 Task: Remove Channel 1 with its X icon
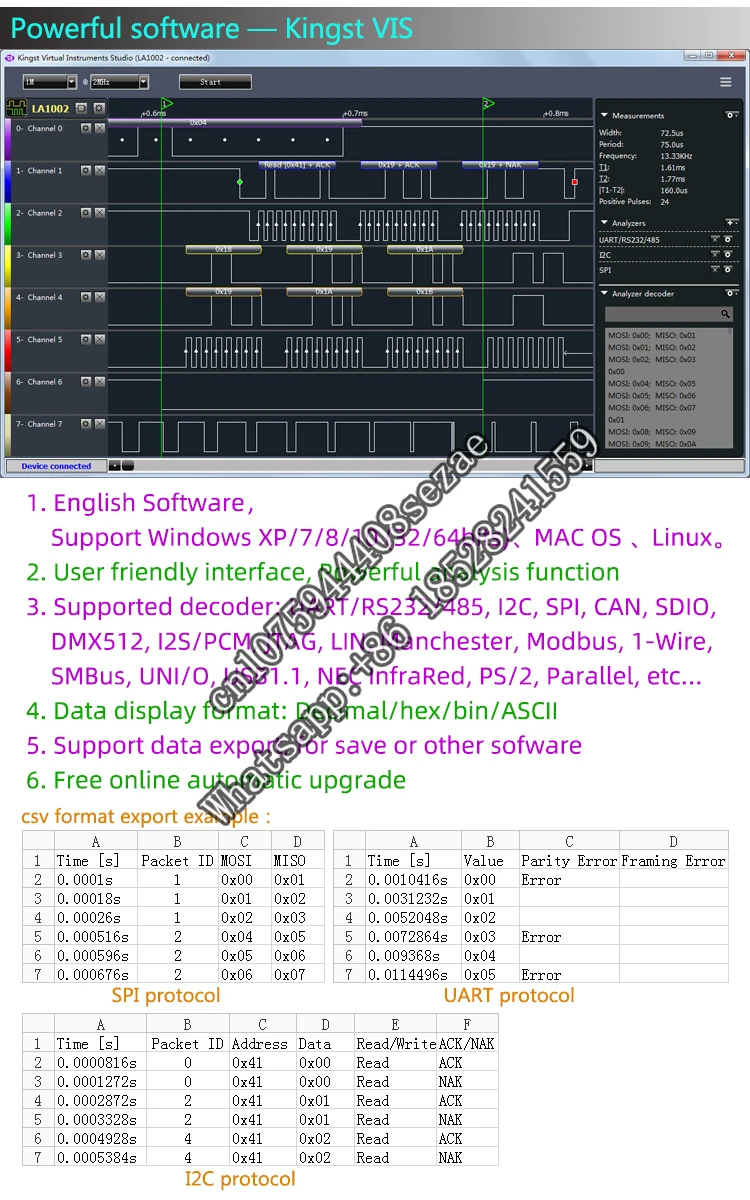[x=100, y=171]
